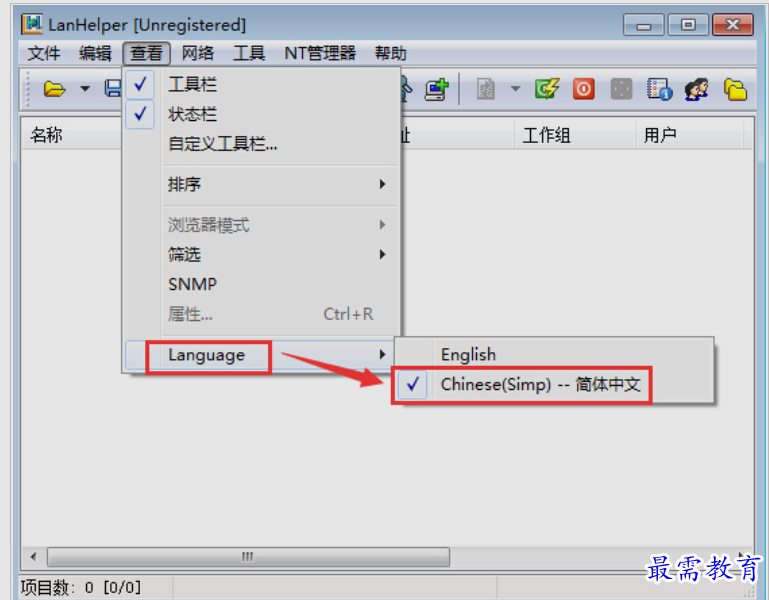Open the 帮助 menu
Screen dimensions: 769x600
click(390, 53)
